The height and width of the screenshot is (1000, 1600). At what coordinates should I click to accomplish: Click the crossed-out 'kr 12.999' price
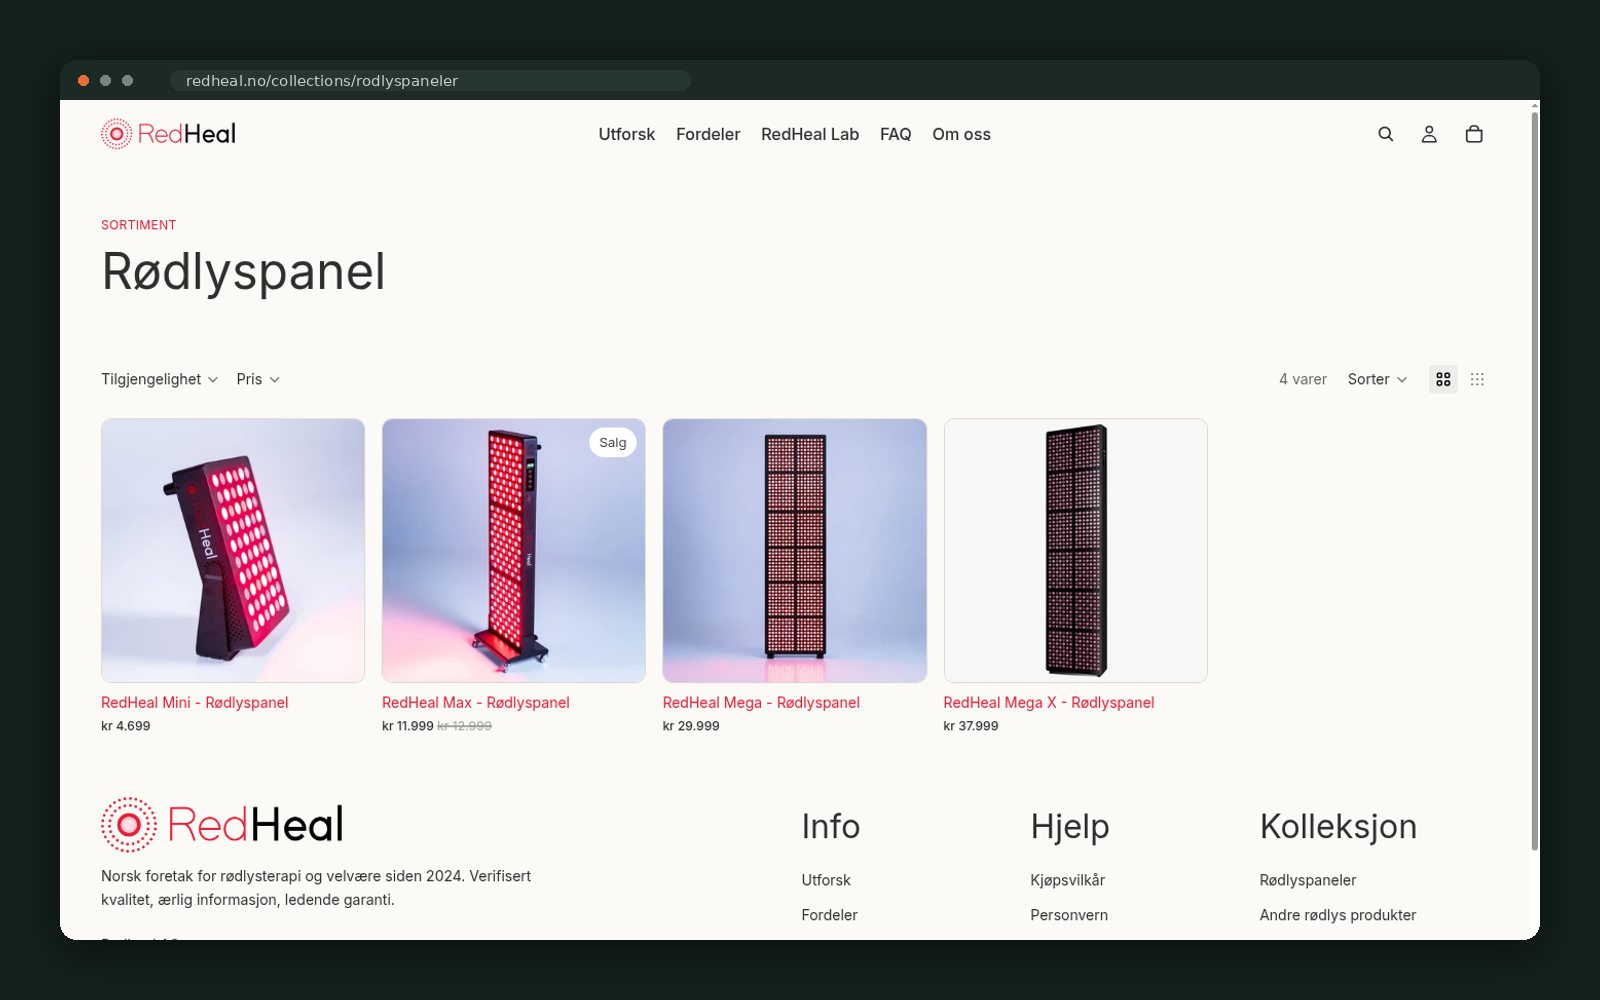464,726
